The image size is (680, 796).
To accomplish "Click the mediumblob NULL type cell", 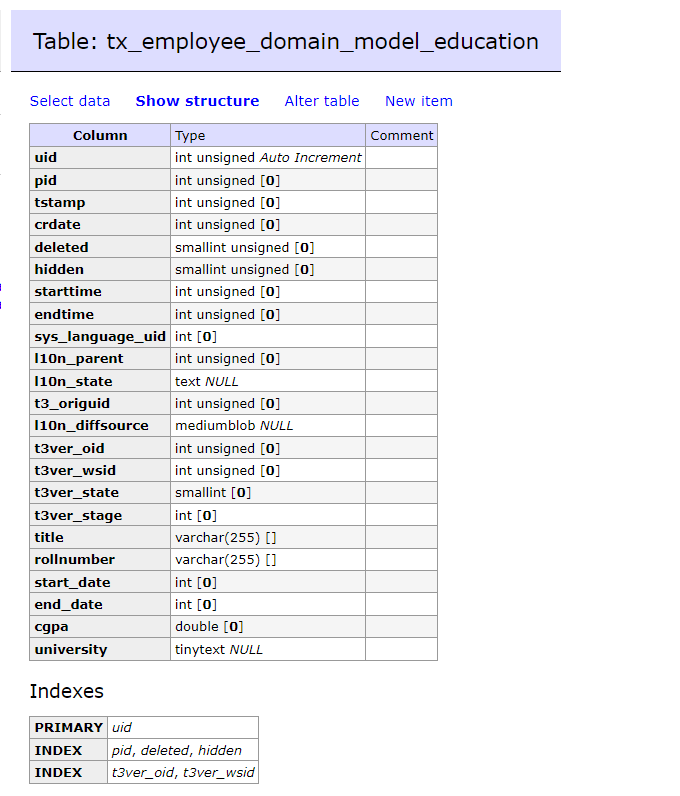I will pyautogui.click(x=234, y=425).
